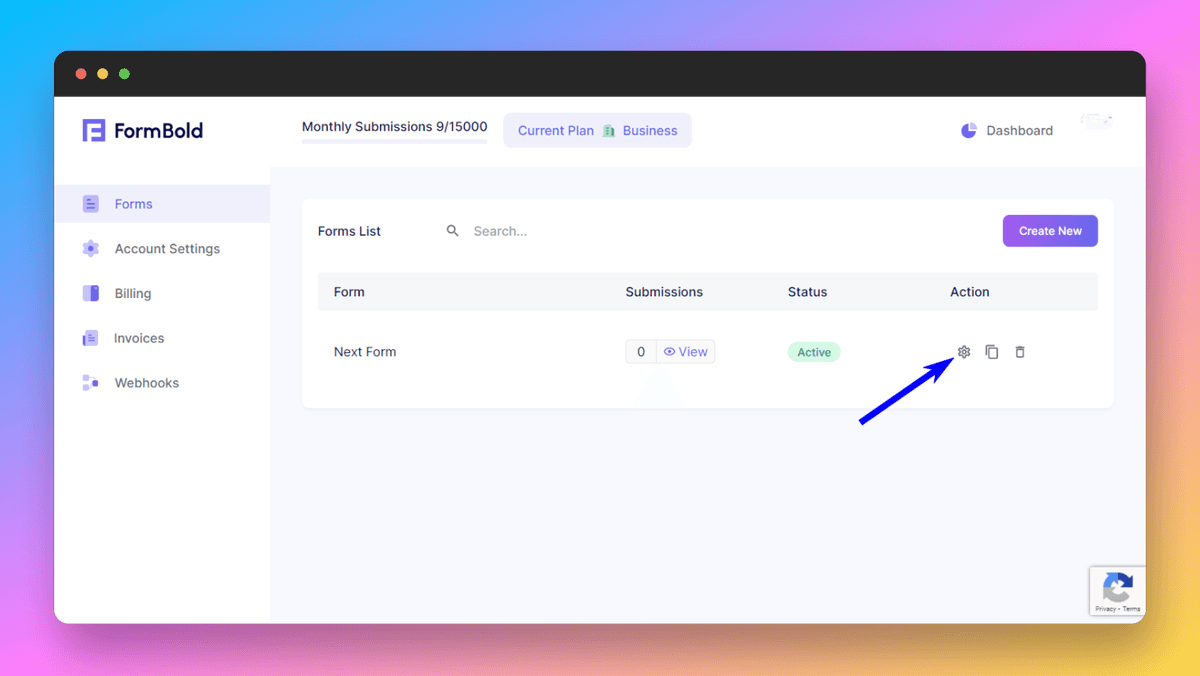Open Forms in the sidebar
The image size is (1200, 676).
[133, 204]
